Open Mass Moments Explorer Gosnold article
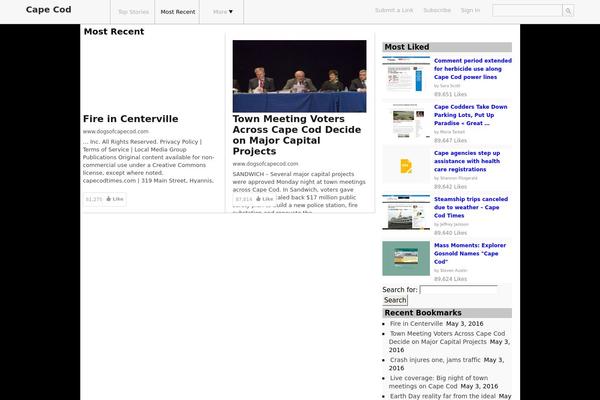The width and height of the screenshot is (600, 400). coord(470,253)
